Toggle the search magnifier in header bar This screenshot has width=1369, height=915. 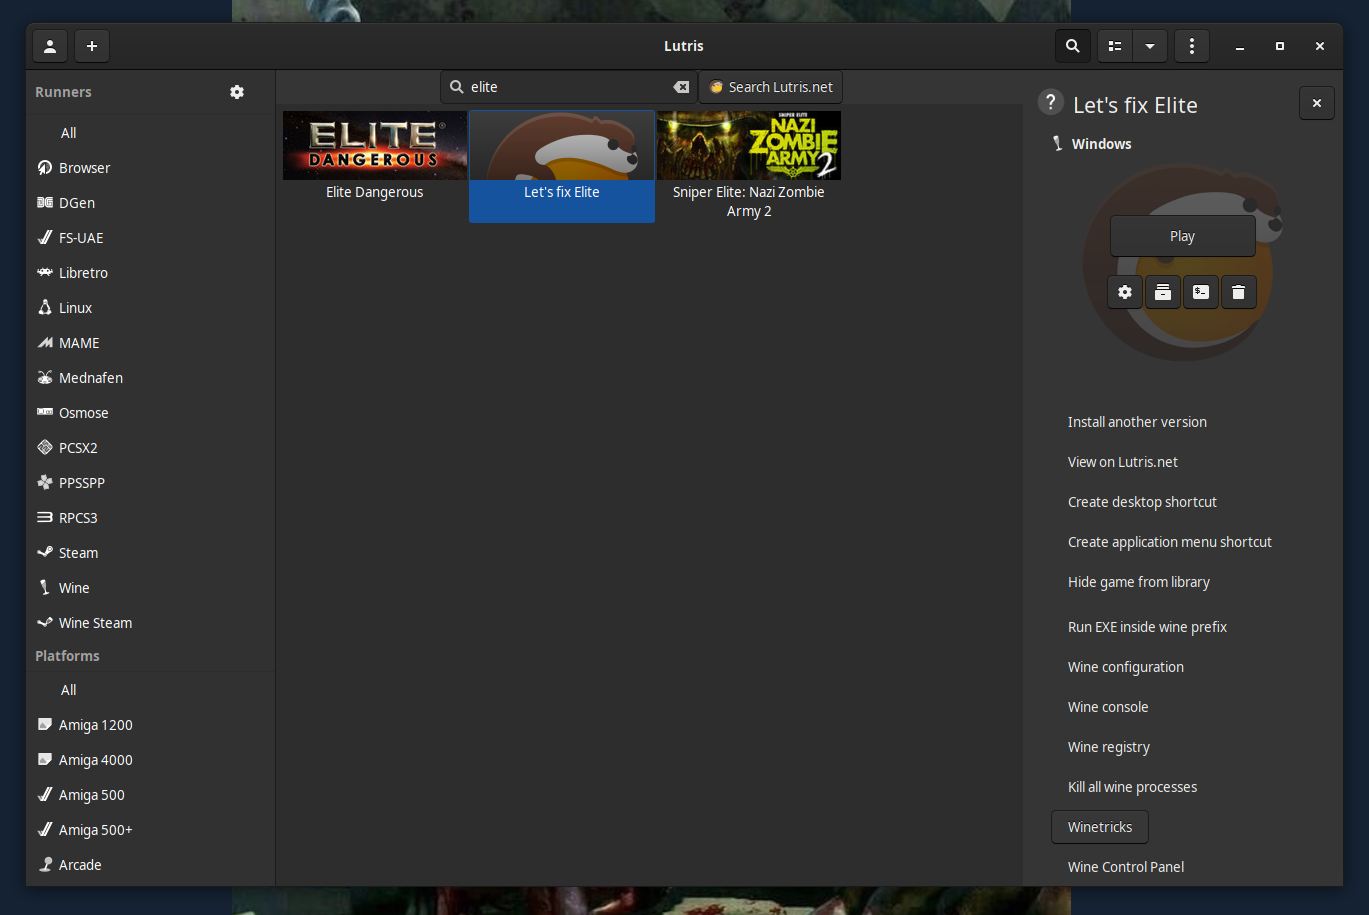click(x=1072, y=46)
